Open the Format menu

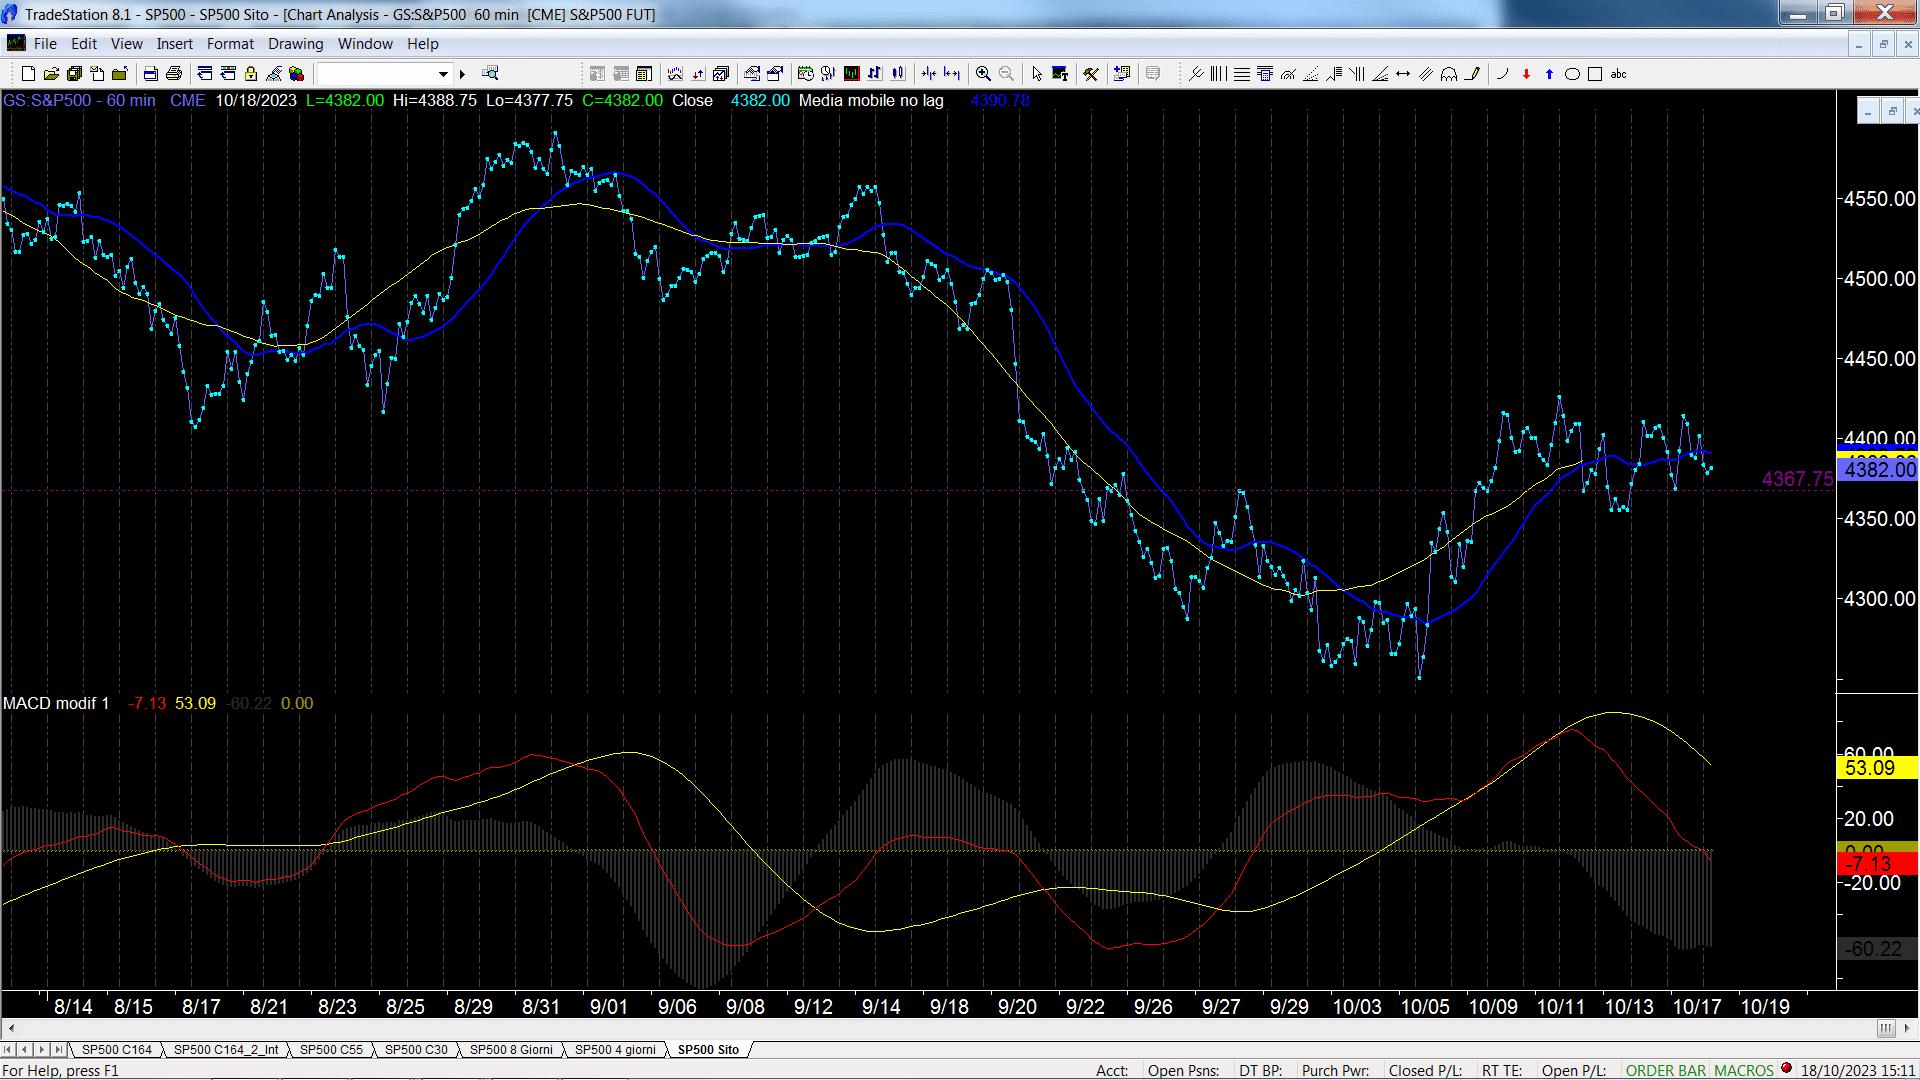pyautogui.click(x=230, y=44)
